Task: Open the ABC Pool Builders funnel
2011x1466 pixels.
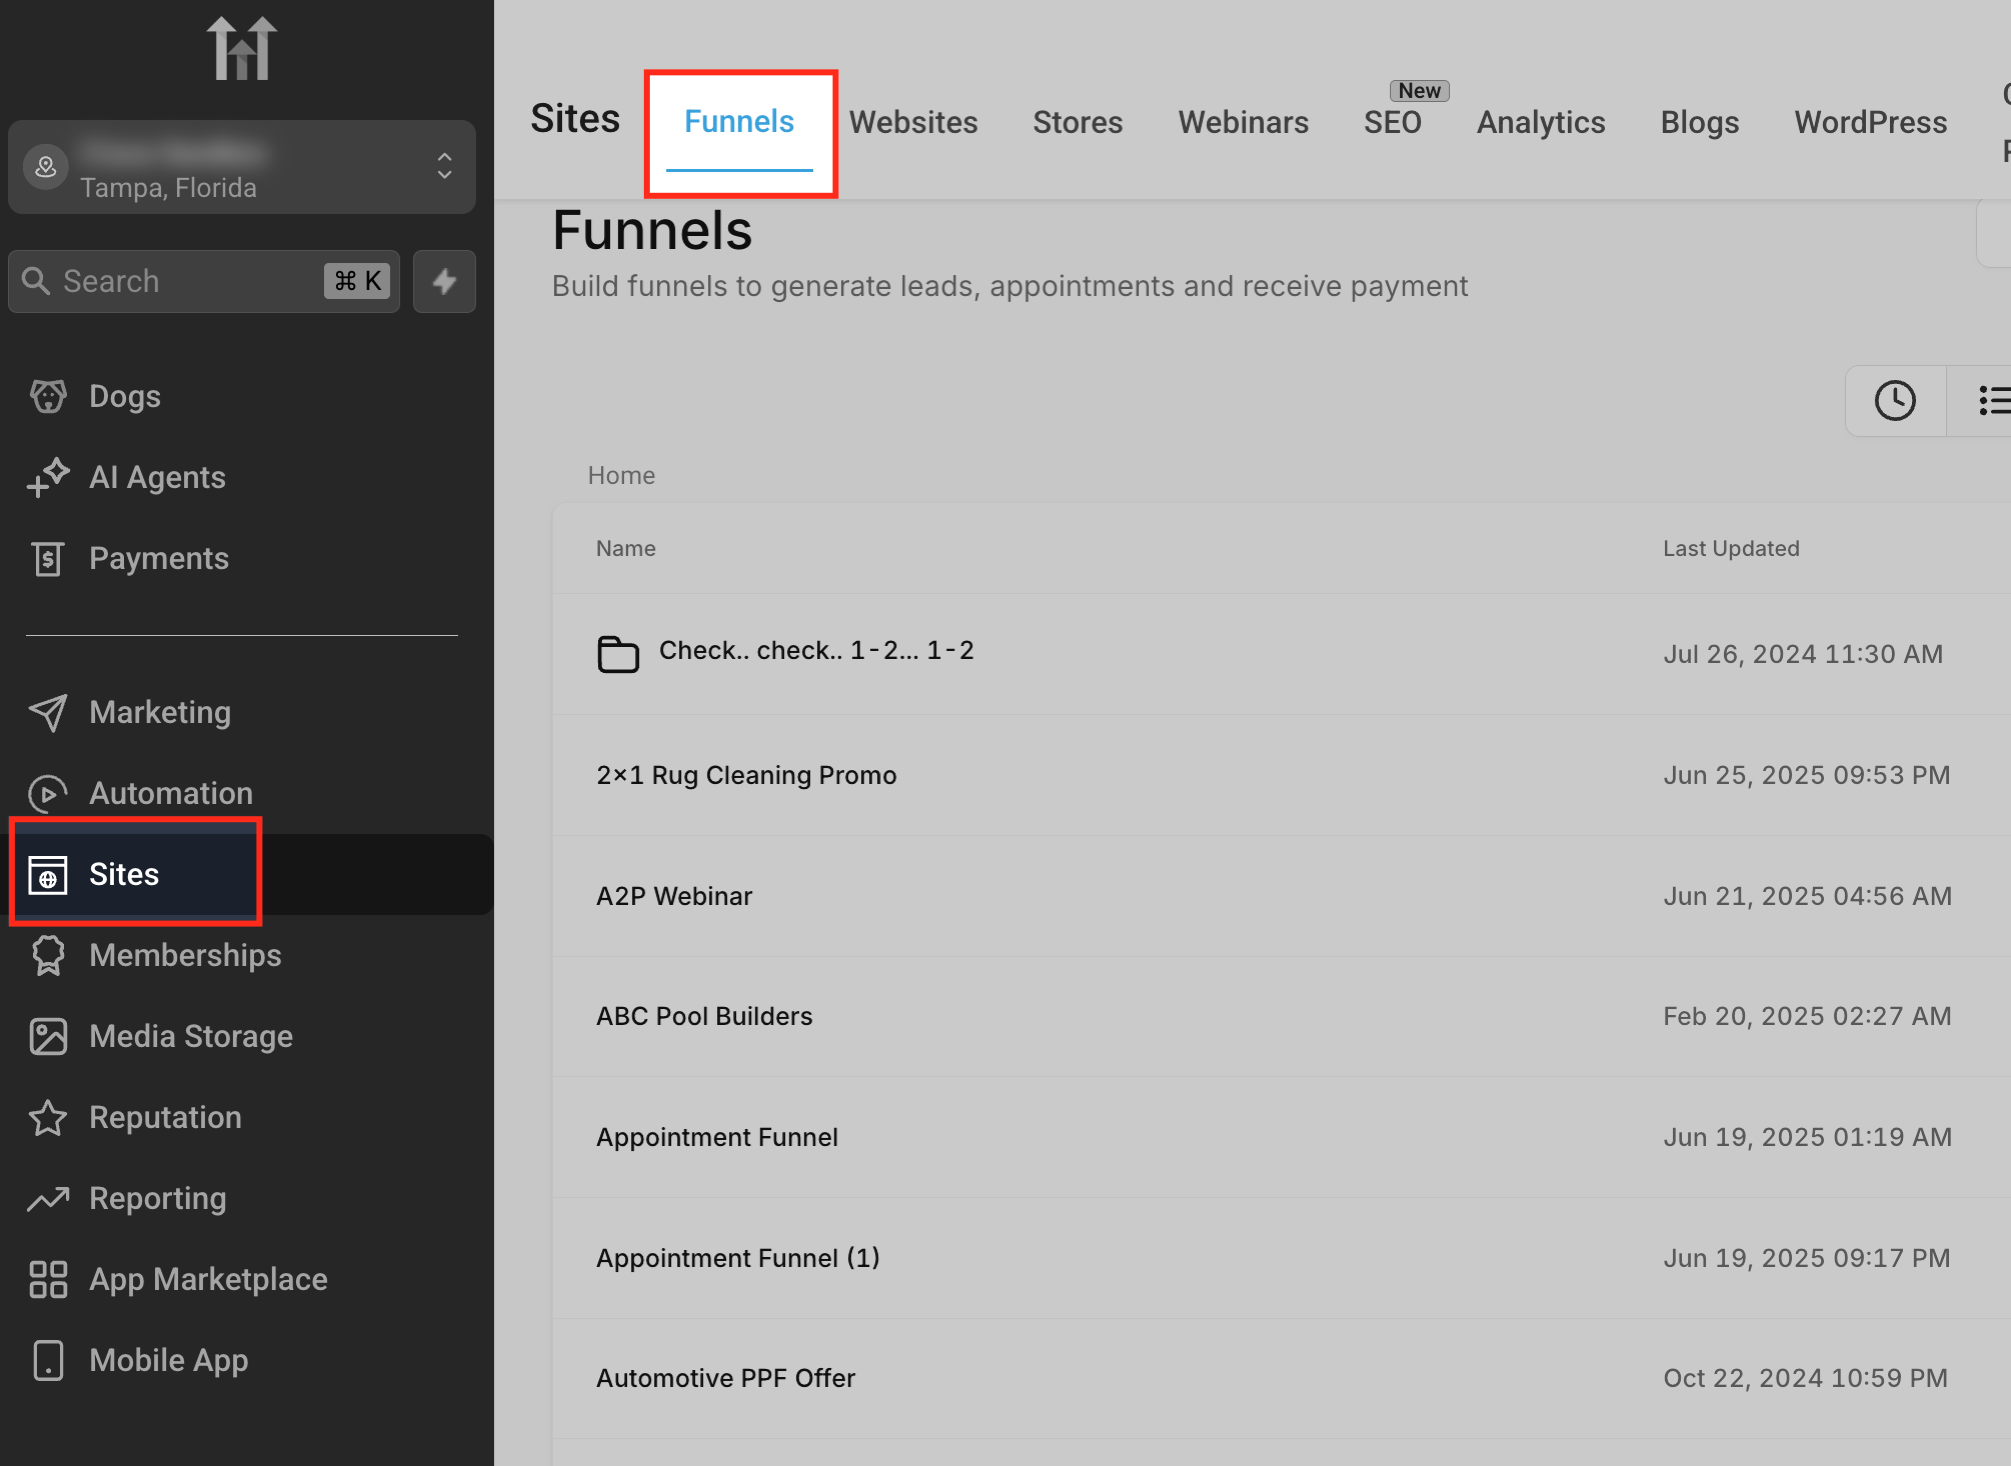Action: (x=703, y=1017)
